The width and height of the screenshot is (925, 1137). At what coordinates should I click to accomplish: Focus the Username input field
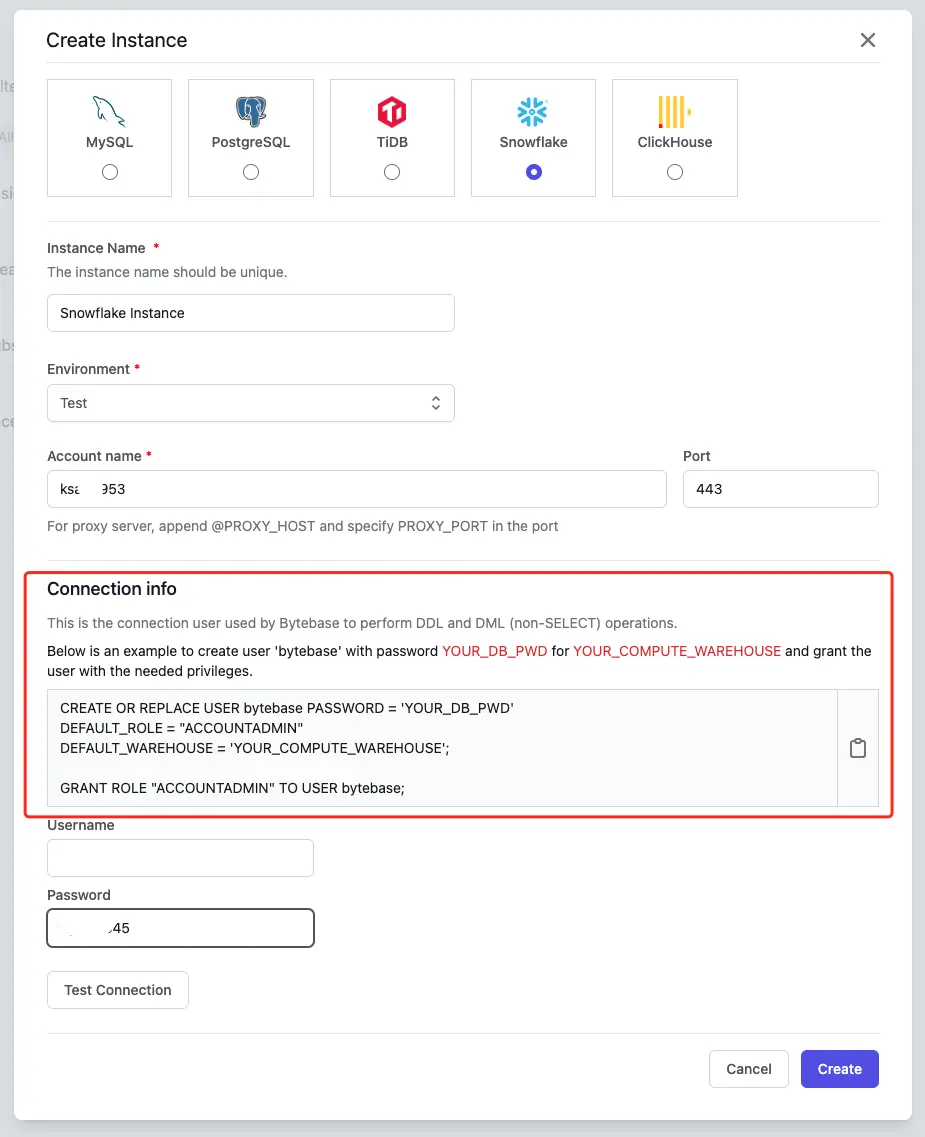(181, 858)
